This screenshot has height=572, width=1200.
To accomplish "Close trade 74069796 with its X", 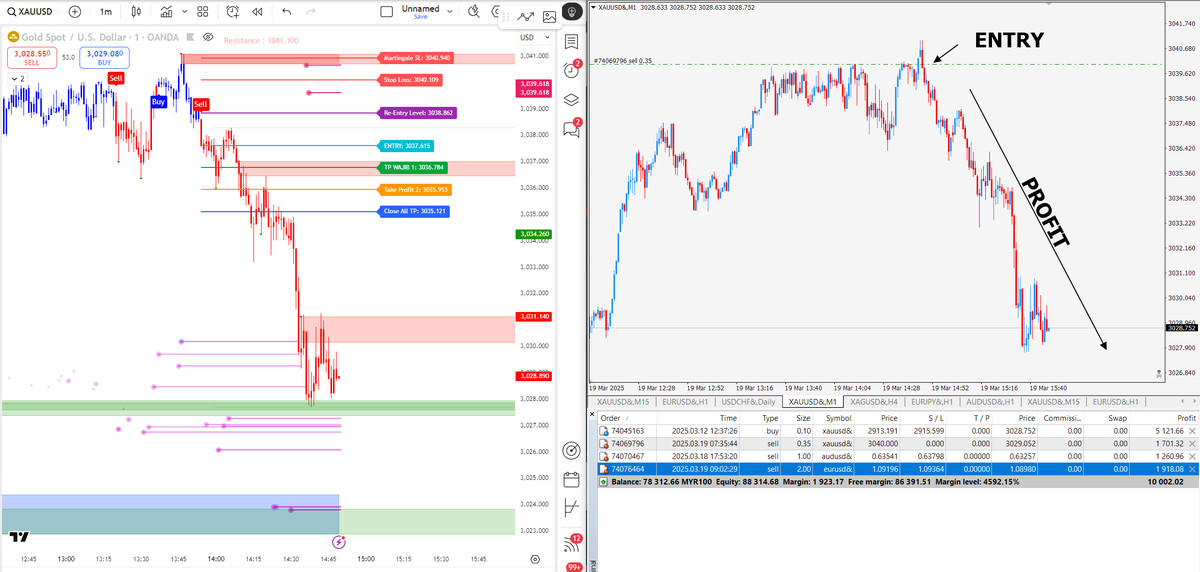I will click(1191, 442).
